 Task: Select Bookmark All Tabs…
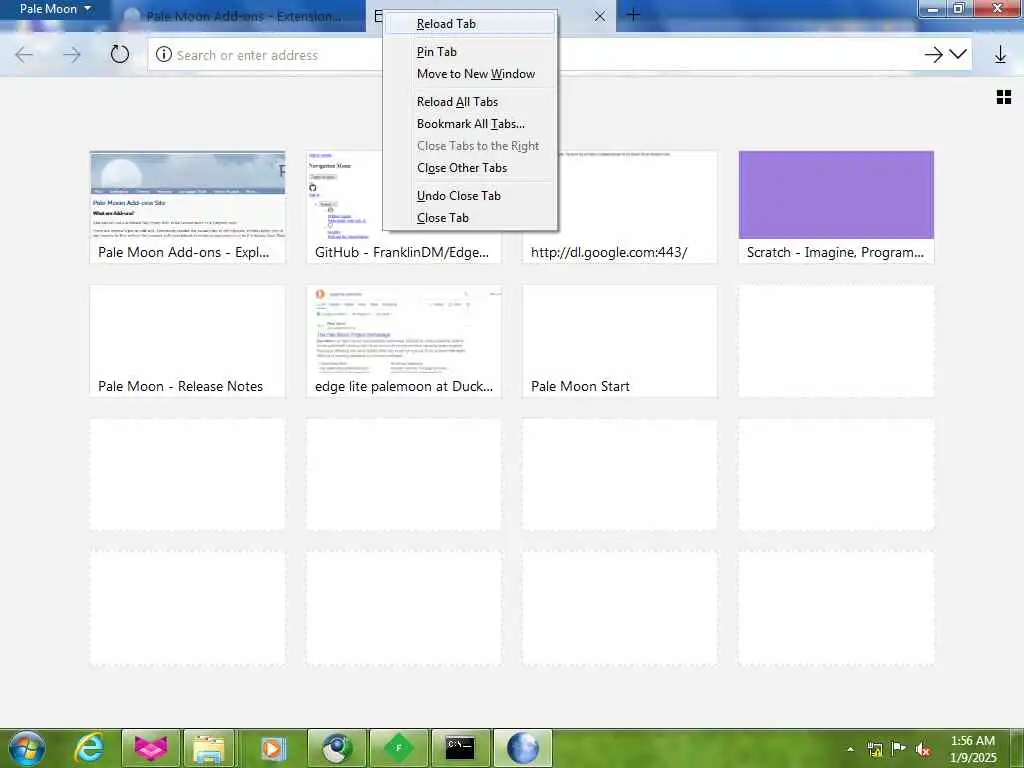pos(470,124)
